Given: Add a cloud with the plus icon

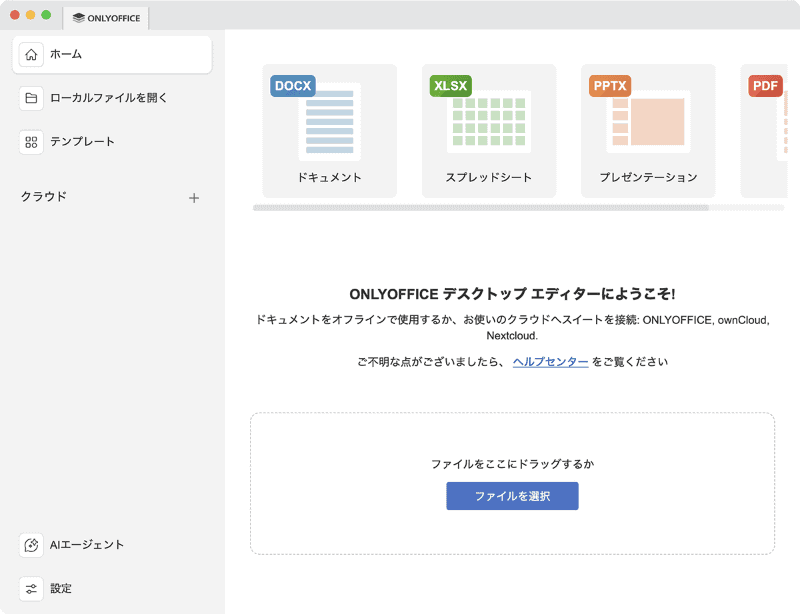Looking at the screenshot, I should point(194,198).
